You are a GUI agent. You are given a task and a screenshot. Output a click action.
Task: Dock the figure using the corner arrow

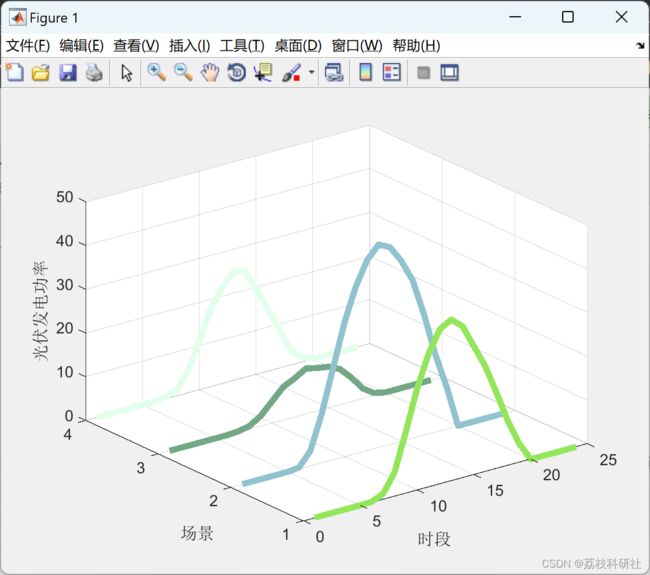coord(640,46)
